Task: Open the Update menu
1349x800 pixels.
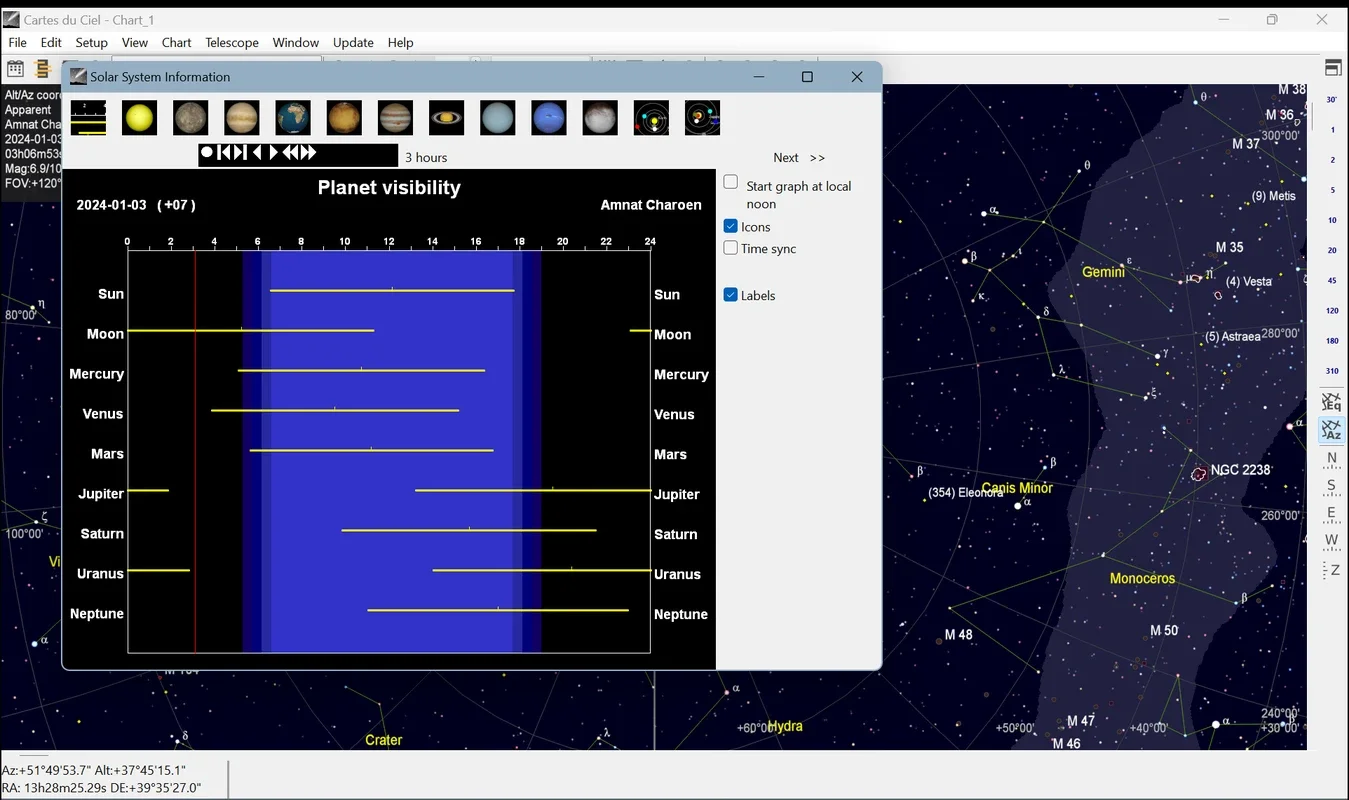Action: pyautogui.click(x=353, y=42)
